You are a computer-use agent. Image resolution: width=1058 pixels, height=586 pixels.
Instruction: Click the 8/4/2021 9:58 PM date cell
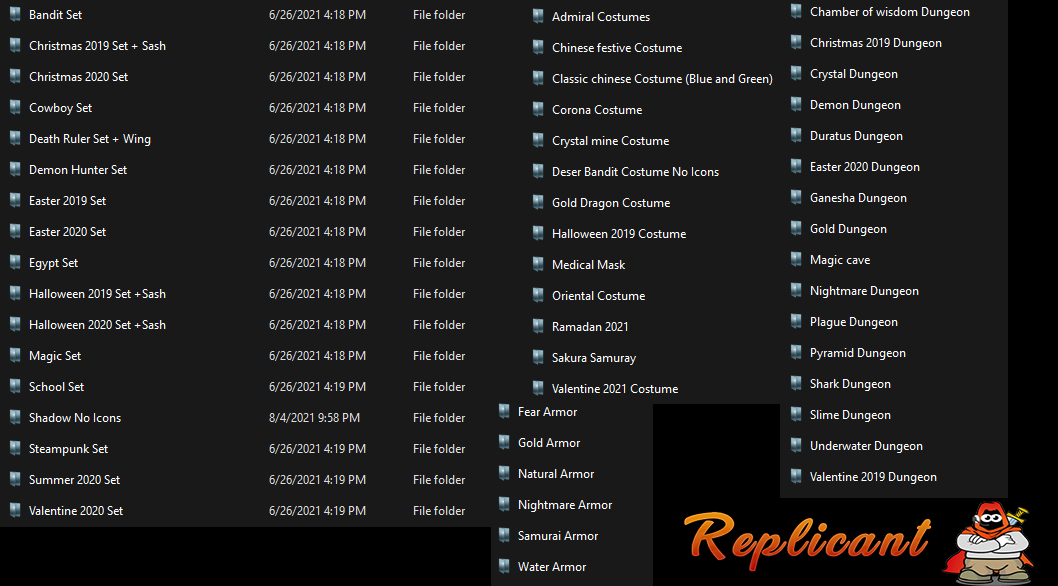tap(314, 417)
